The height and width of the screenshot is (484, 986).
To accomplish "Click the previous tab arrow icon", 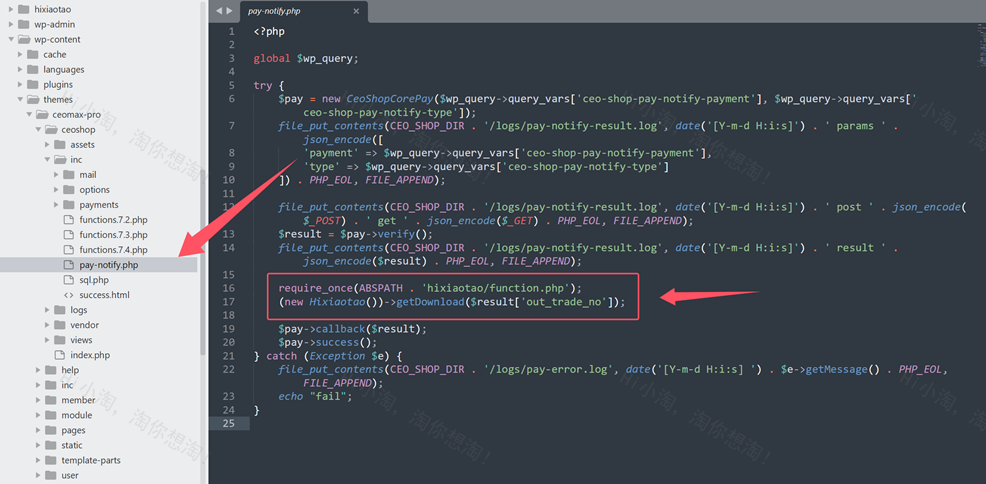I will tap(220, 11).
